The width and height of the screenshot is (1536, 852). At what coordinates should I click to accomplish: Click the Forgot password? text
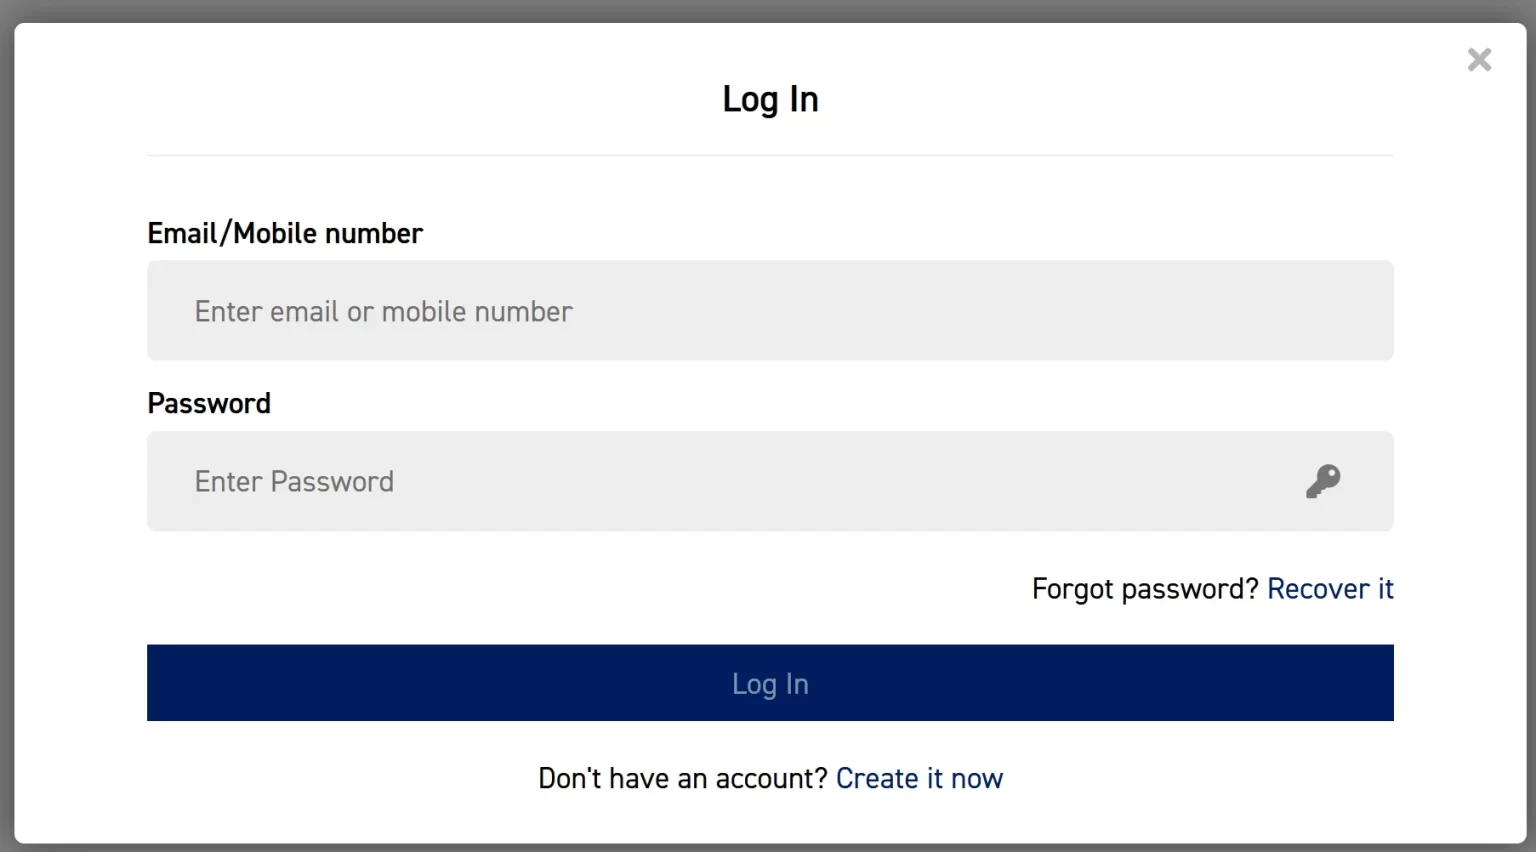coord(1144,589)
